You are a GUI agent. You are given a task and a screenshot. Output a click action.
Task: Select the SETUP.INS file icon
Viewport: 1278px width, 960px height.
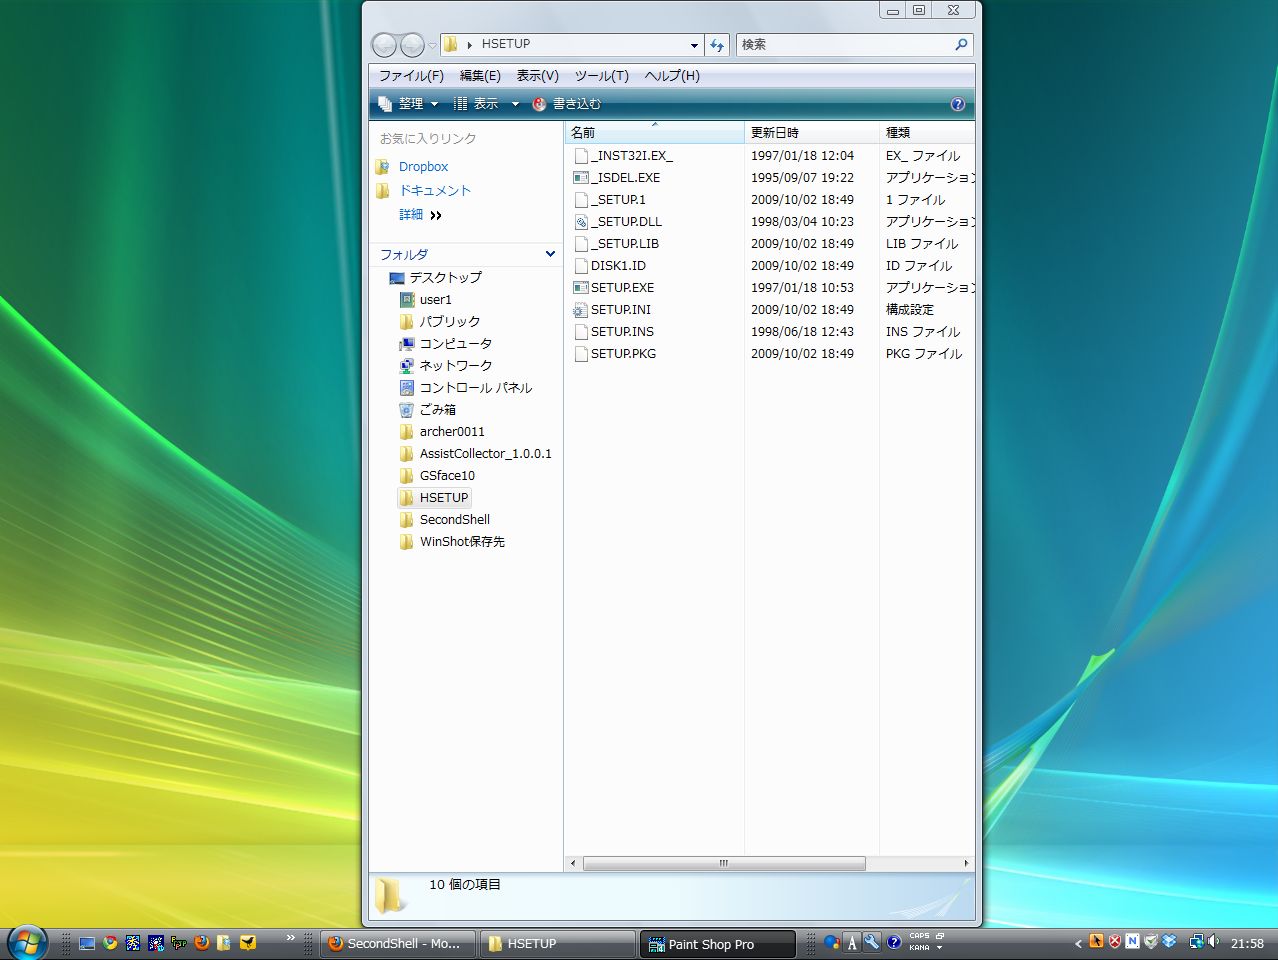[581, 332]
